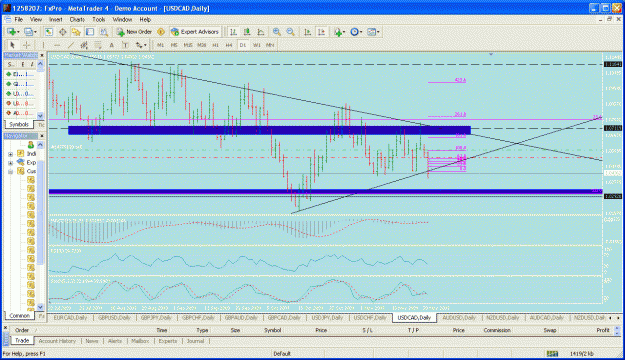Select the Fibonacci retracement tool
625x360 pixels.
tap(98, 45)
